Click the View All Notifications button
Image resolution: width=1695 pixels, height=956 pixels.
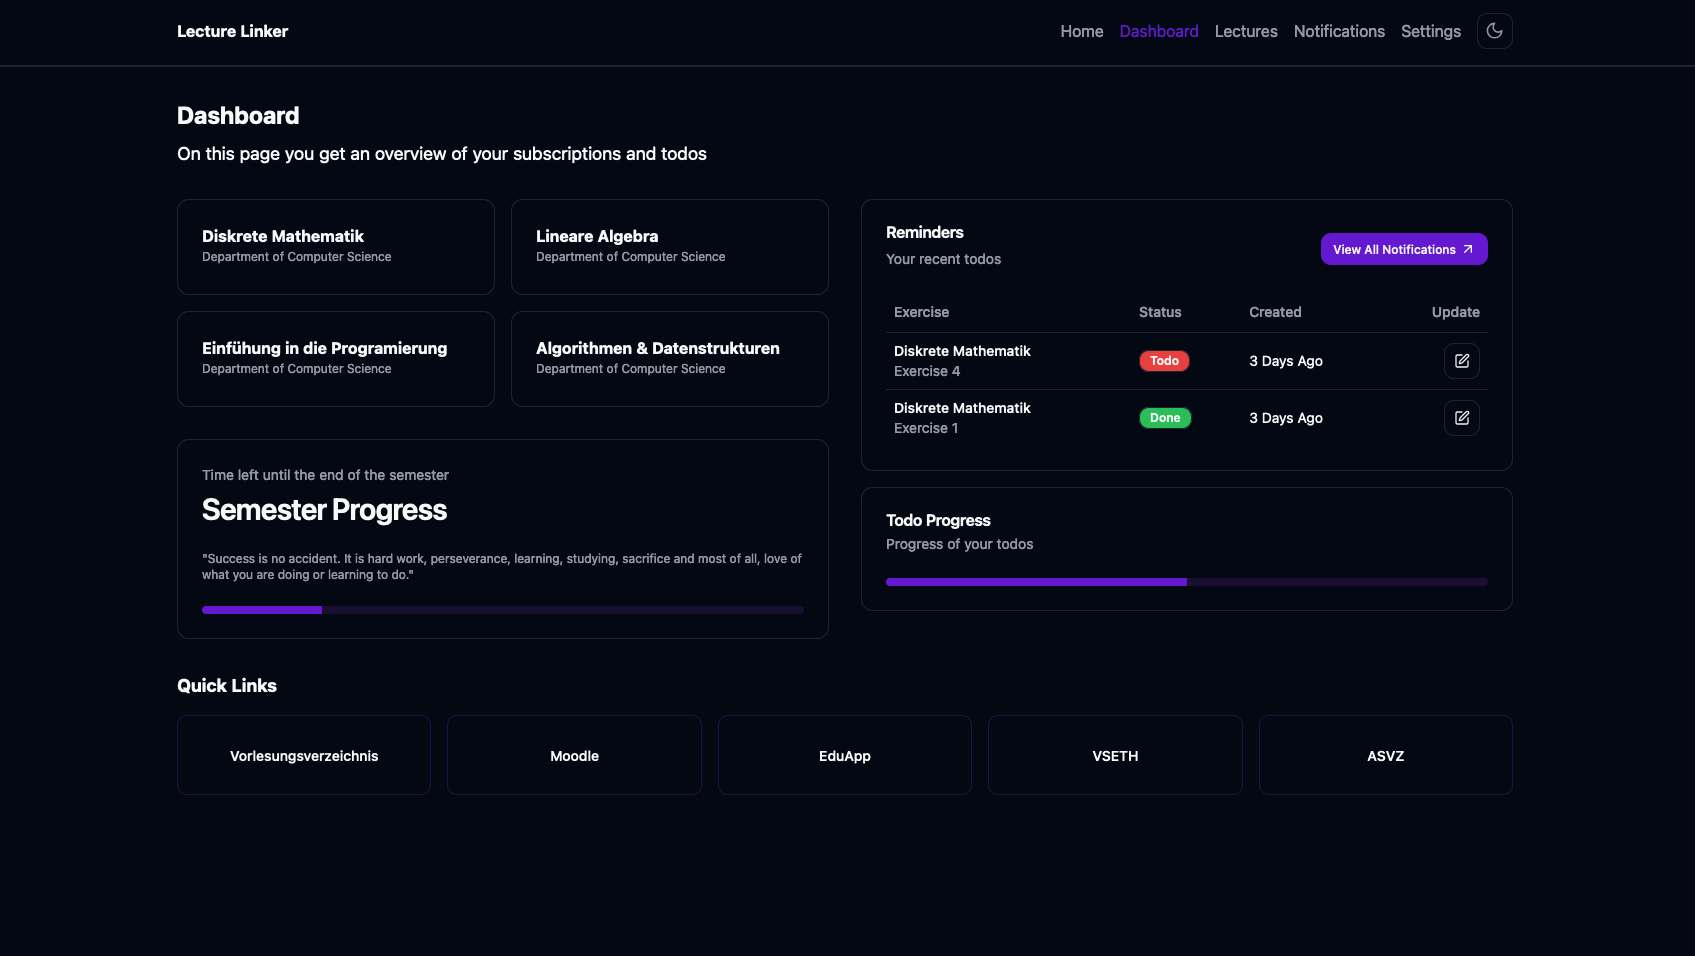1403,249
